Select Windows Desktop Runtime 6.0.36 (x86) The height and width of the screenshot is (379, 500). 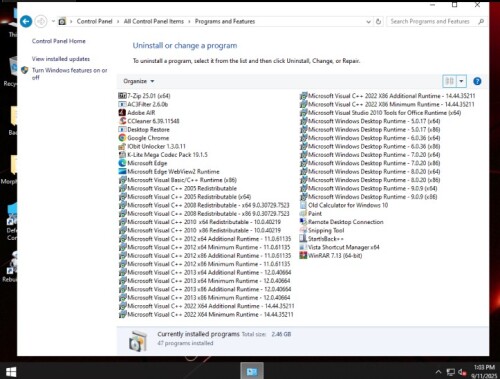tap(370, 146)
